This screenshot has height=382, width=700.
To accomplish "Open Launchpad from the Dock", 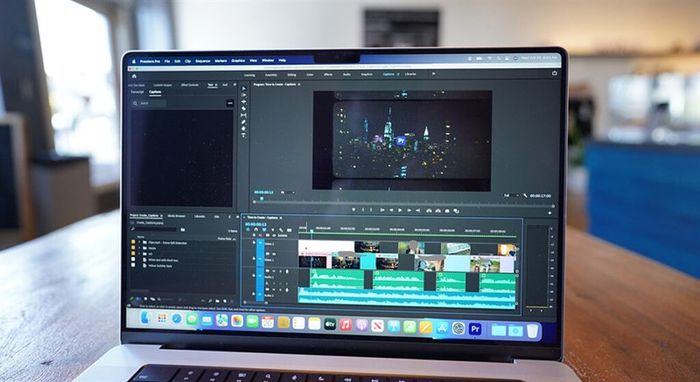I will [162, 318].
